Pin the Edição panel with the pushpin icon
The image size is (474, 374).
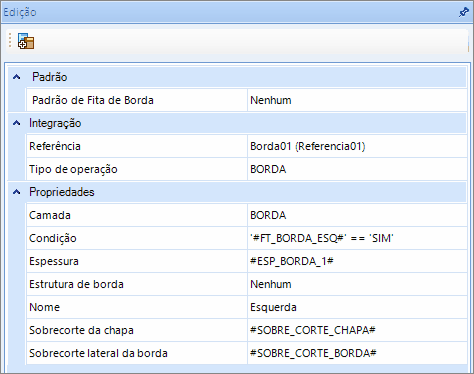coord(464,12)
